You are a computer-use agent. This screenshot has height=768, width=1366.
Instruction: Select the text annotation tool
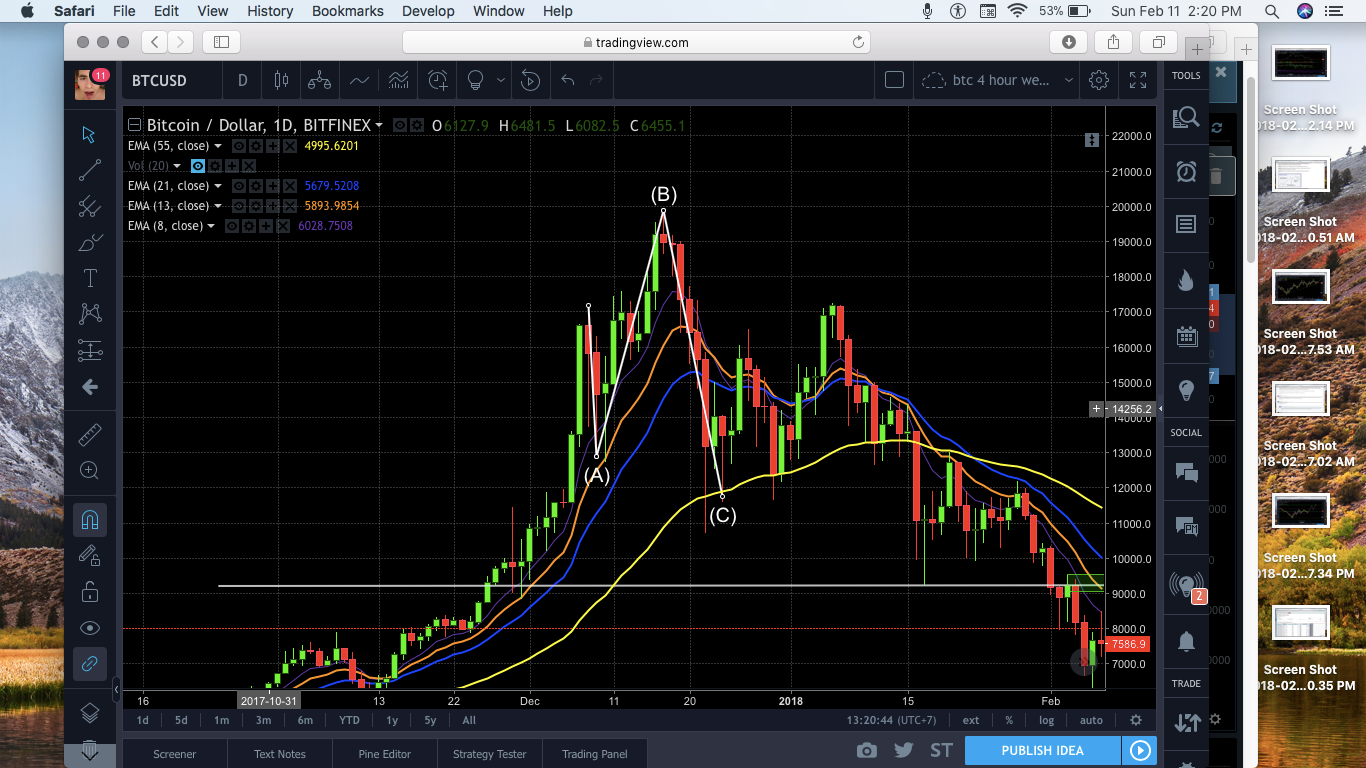pos(89,278)
